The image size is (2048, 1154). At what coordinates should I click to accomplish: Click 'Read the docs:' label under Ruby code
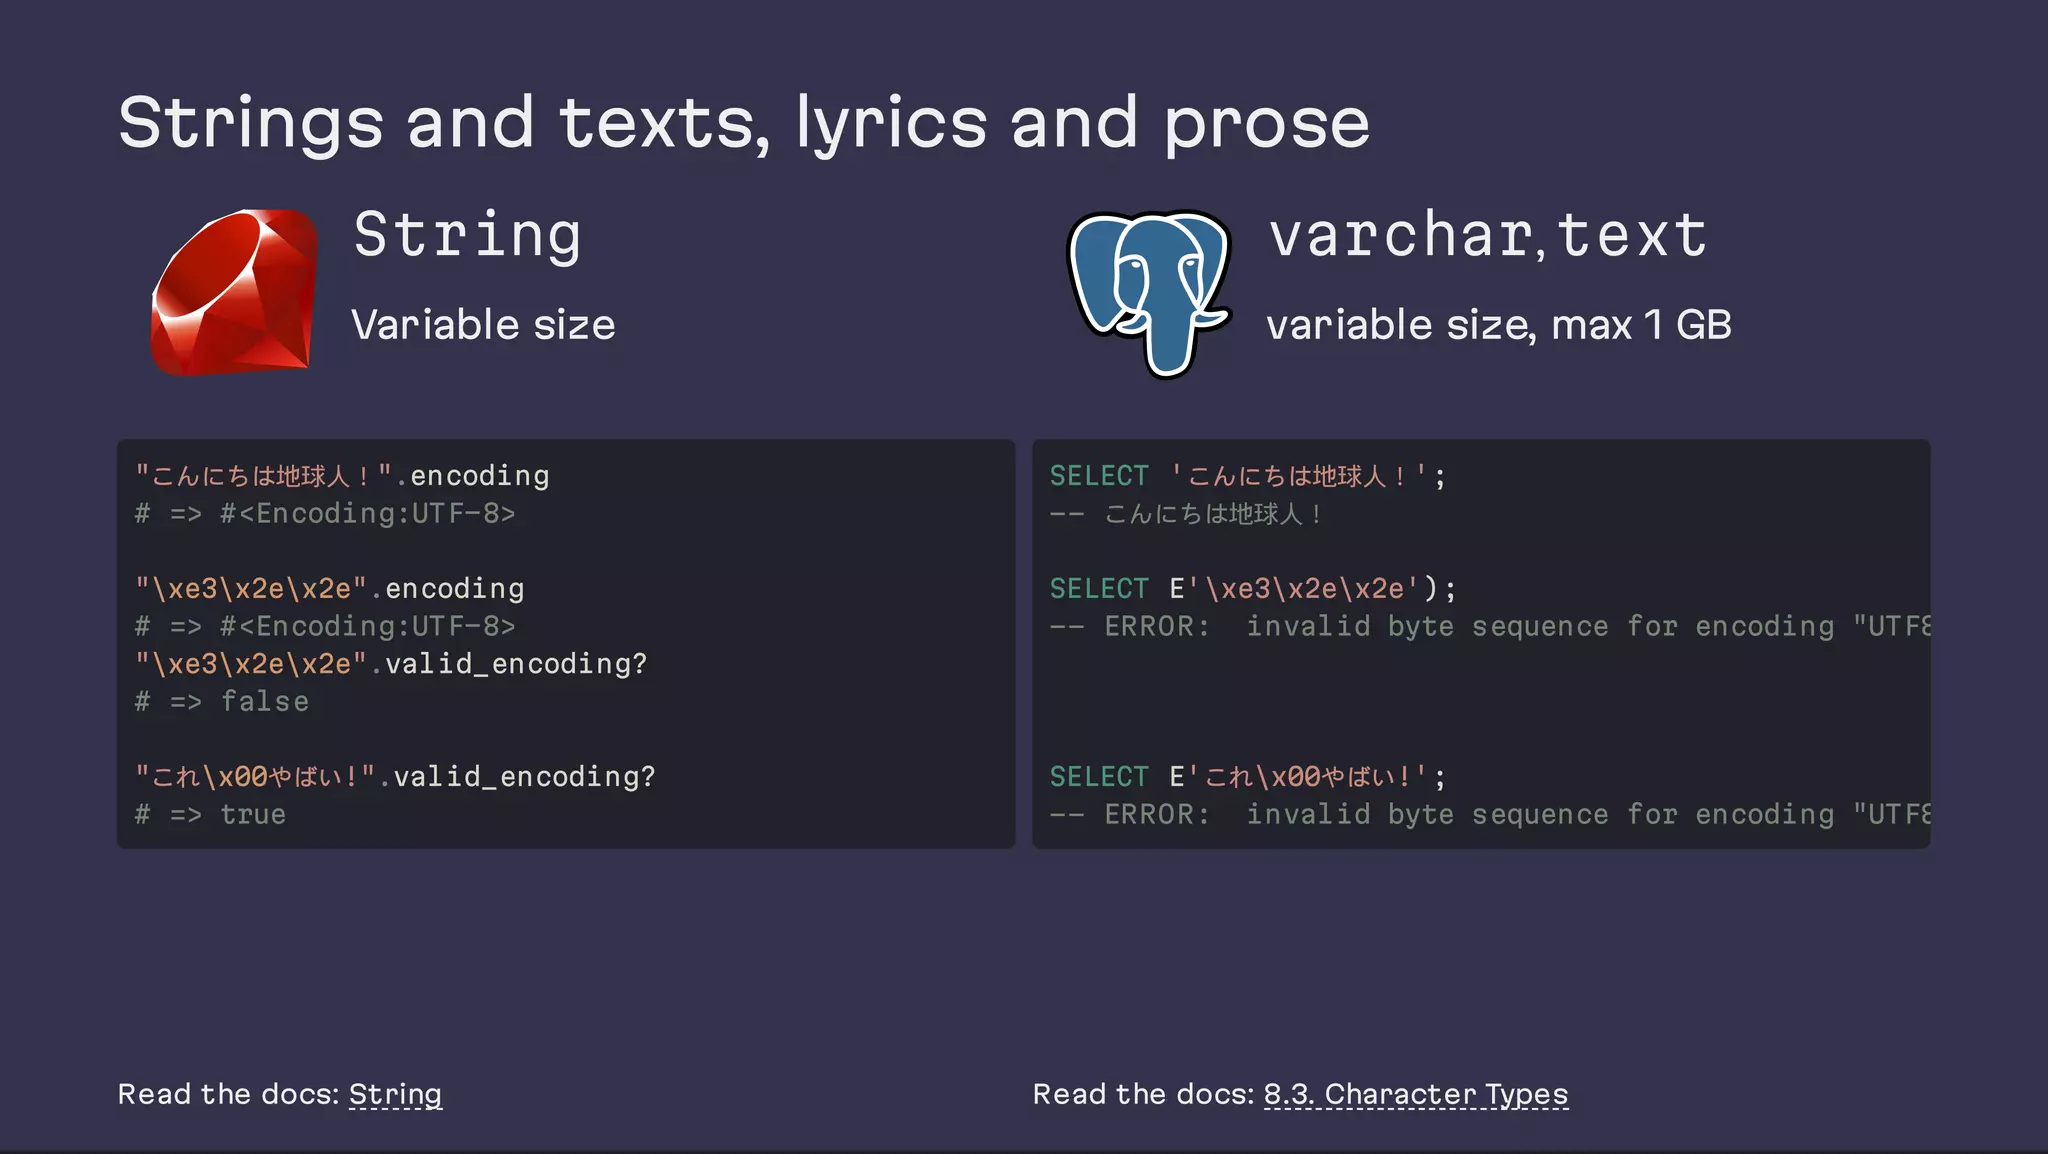coord(229,1094)
